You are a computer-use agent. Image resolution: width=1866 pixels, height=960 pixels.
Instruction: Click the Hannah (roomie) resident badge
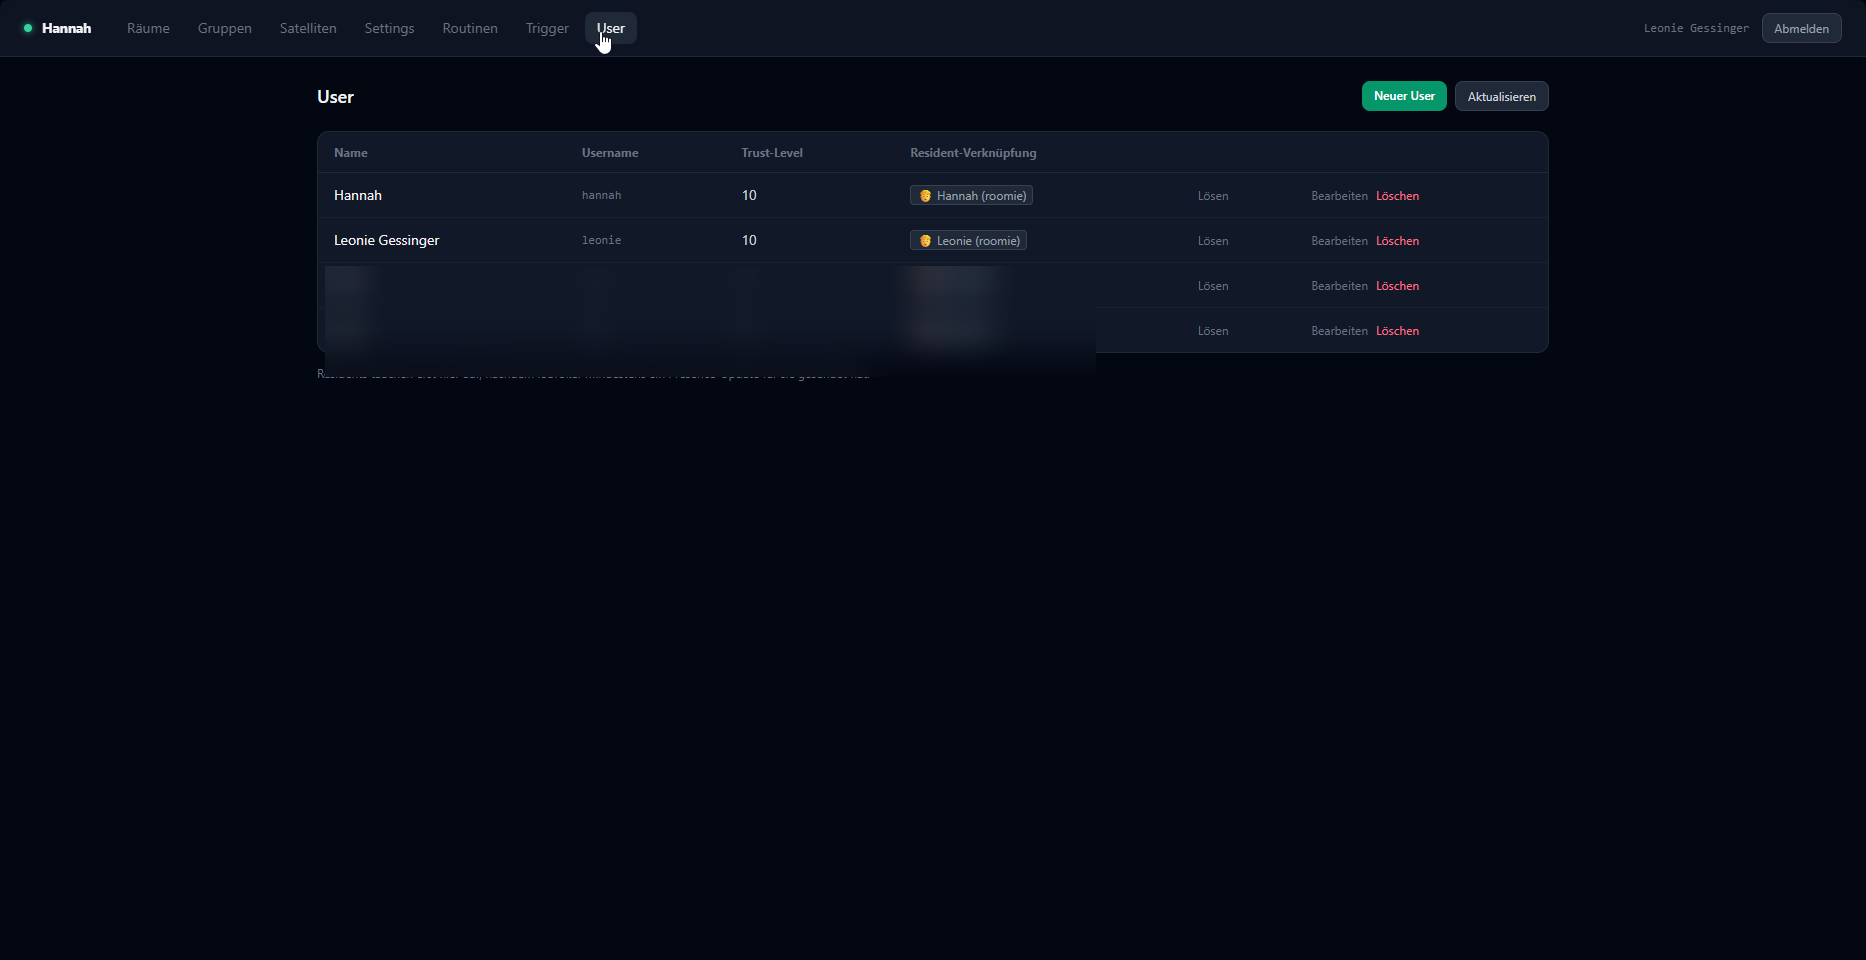point(971,196)
